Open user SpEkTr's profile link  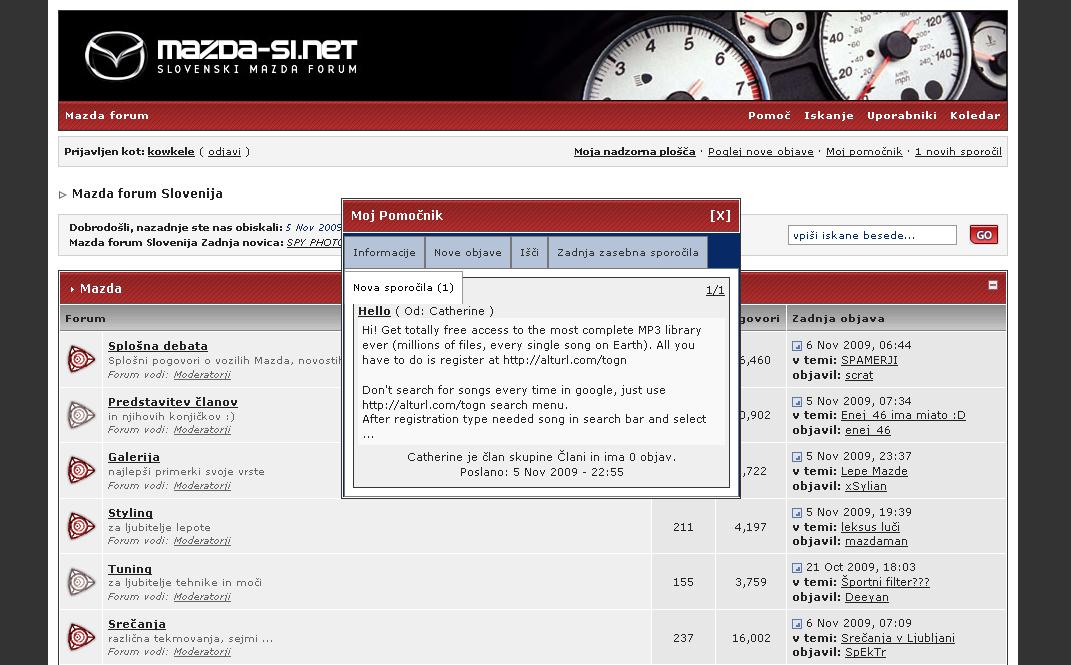coord(865,653)
